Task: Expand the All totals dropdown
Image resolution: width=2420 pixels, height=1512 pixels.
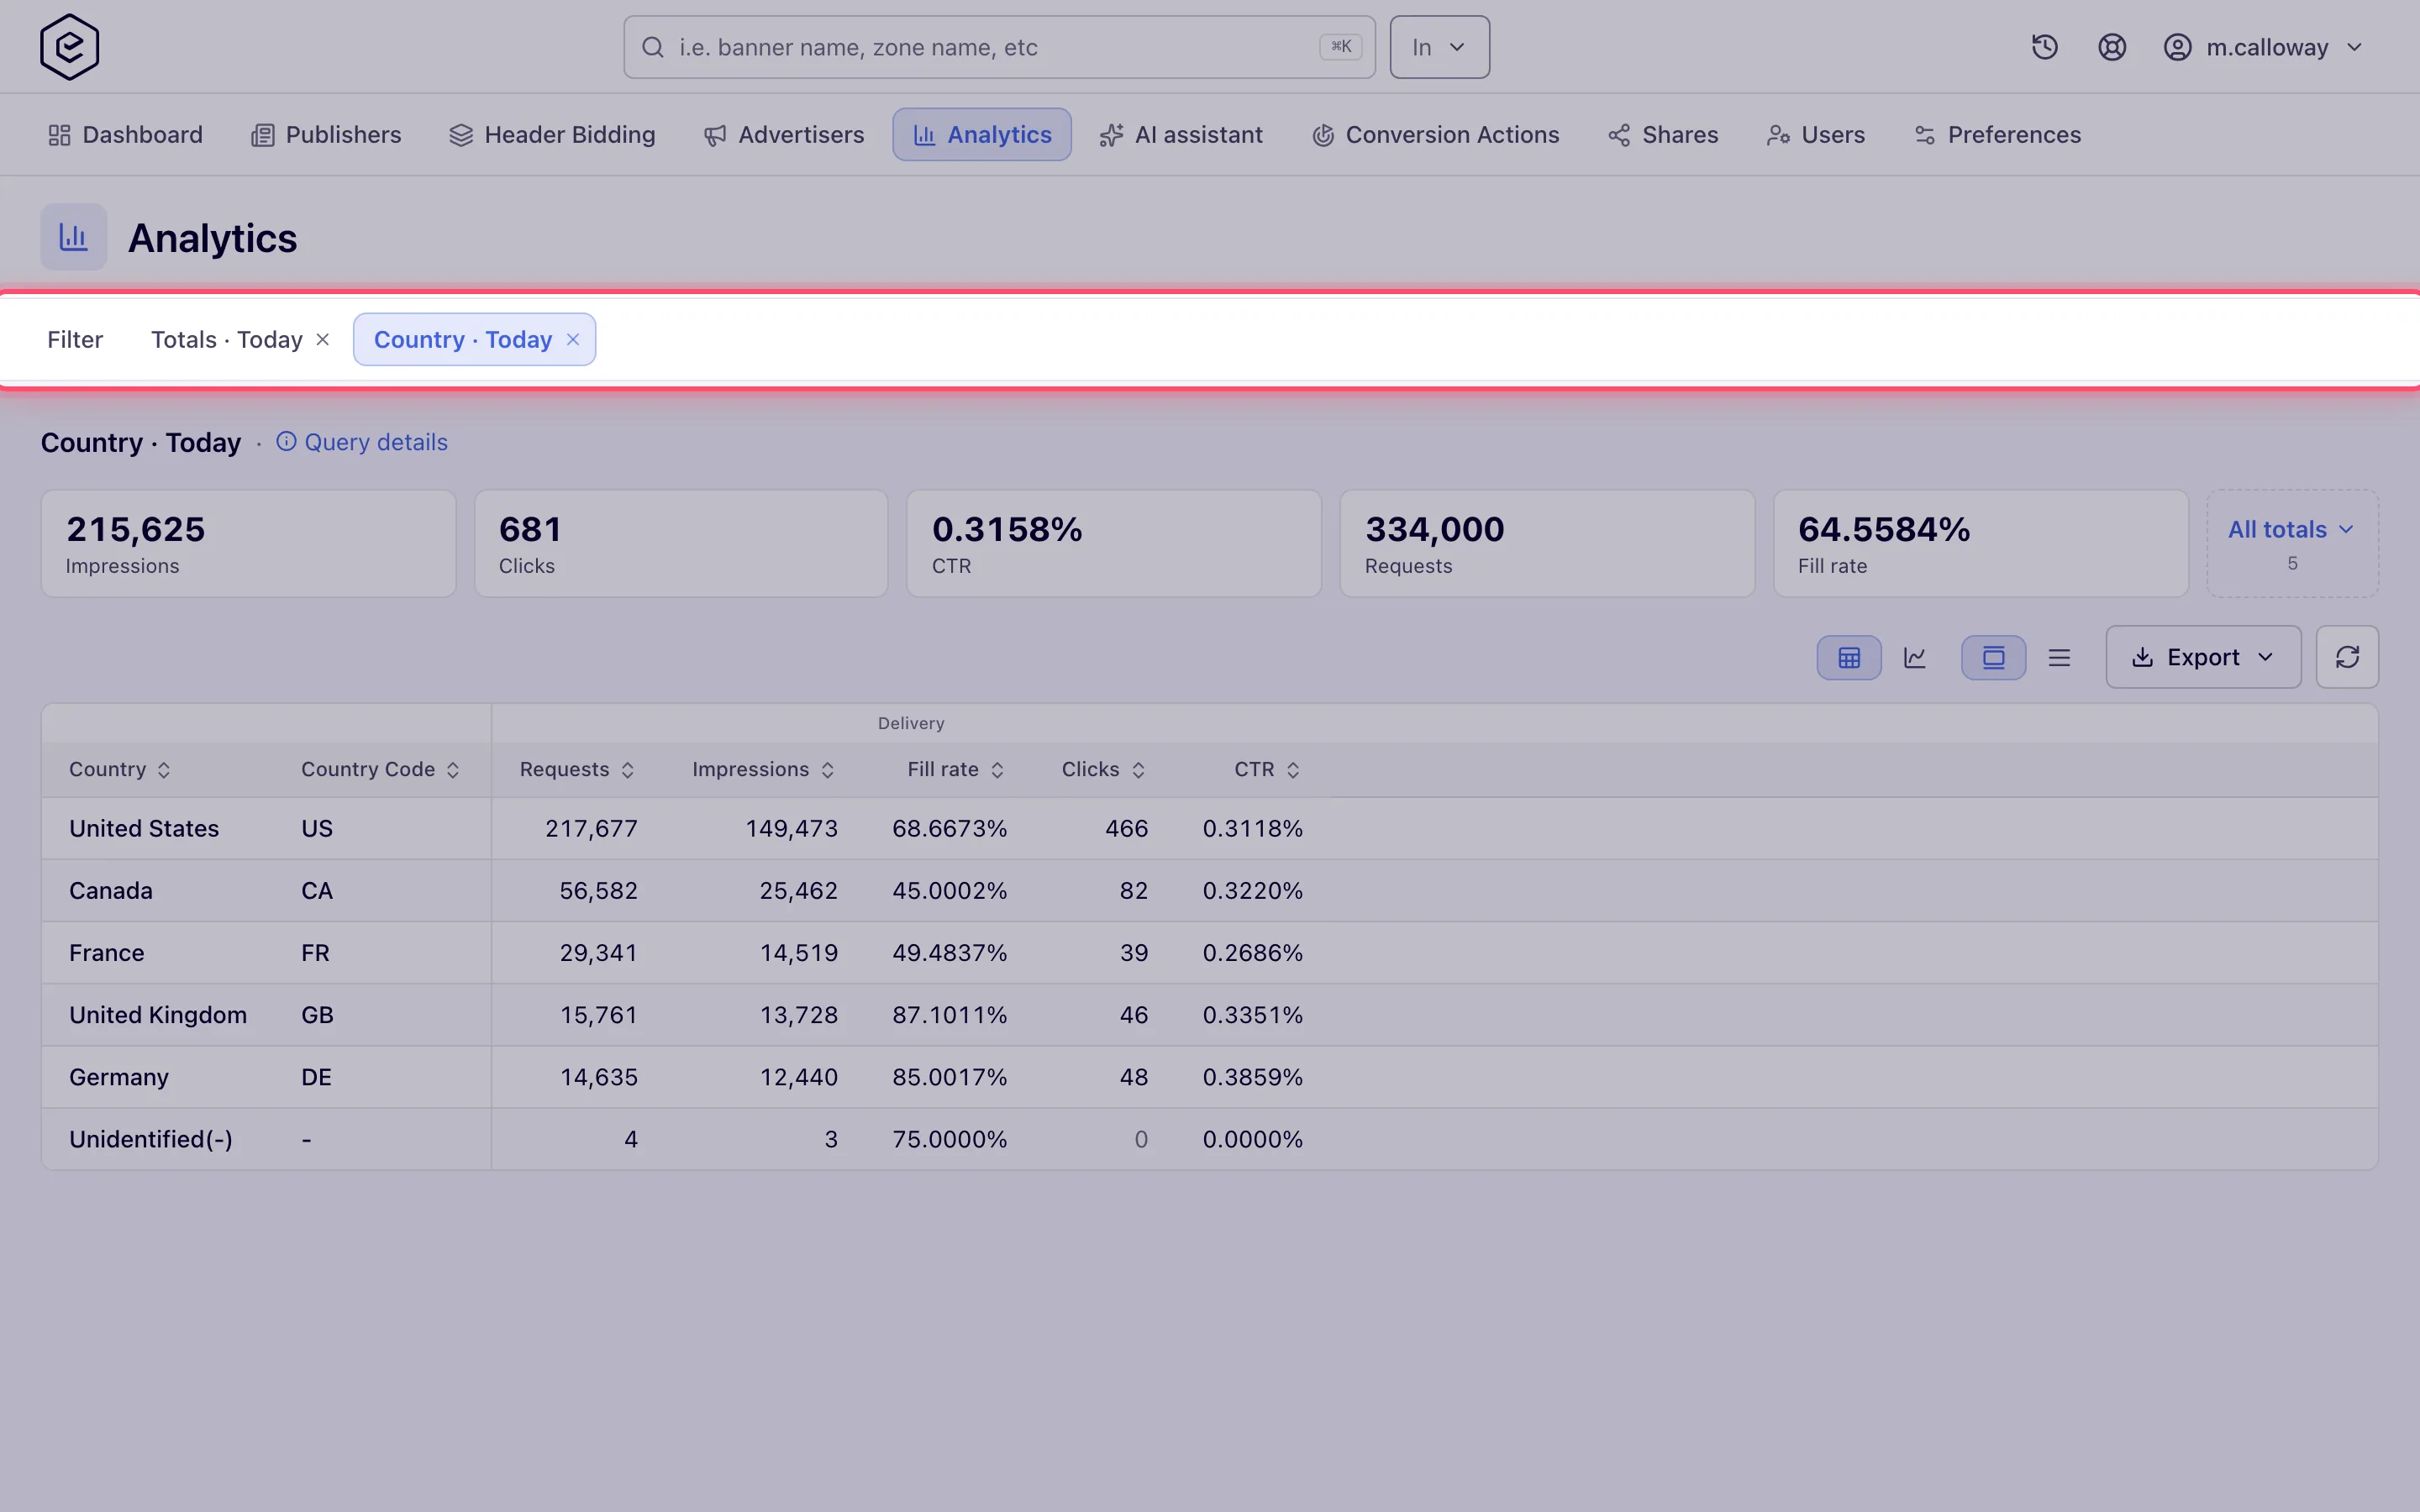Action: pyautogui.click(x=2291, y=543)
